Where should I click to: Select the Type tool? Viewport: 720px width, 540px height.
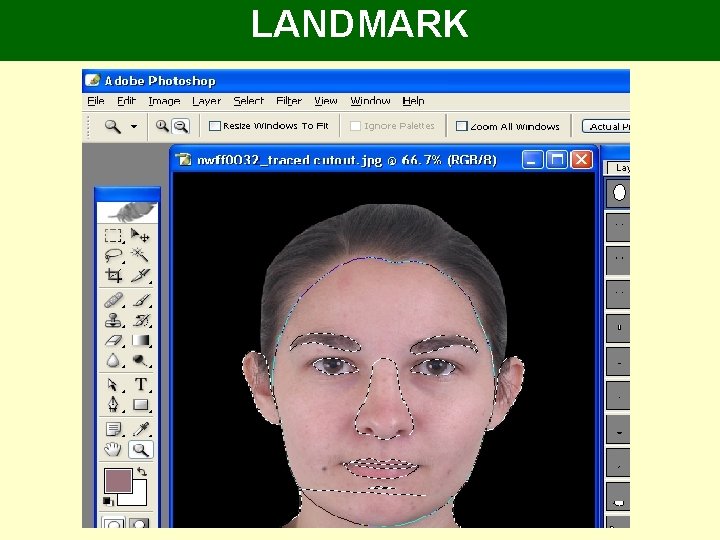[x=140, y=384]
